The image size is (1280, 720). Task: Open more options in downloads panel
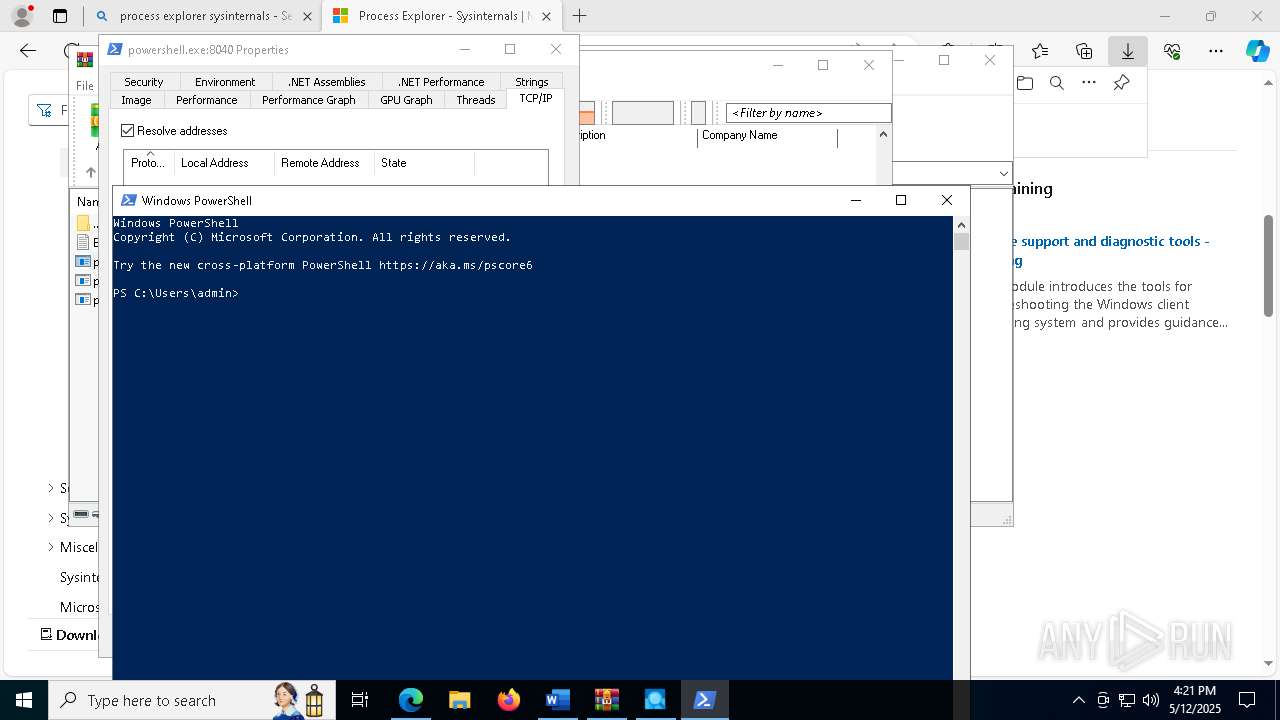[1089, 83]
